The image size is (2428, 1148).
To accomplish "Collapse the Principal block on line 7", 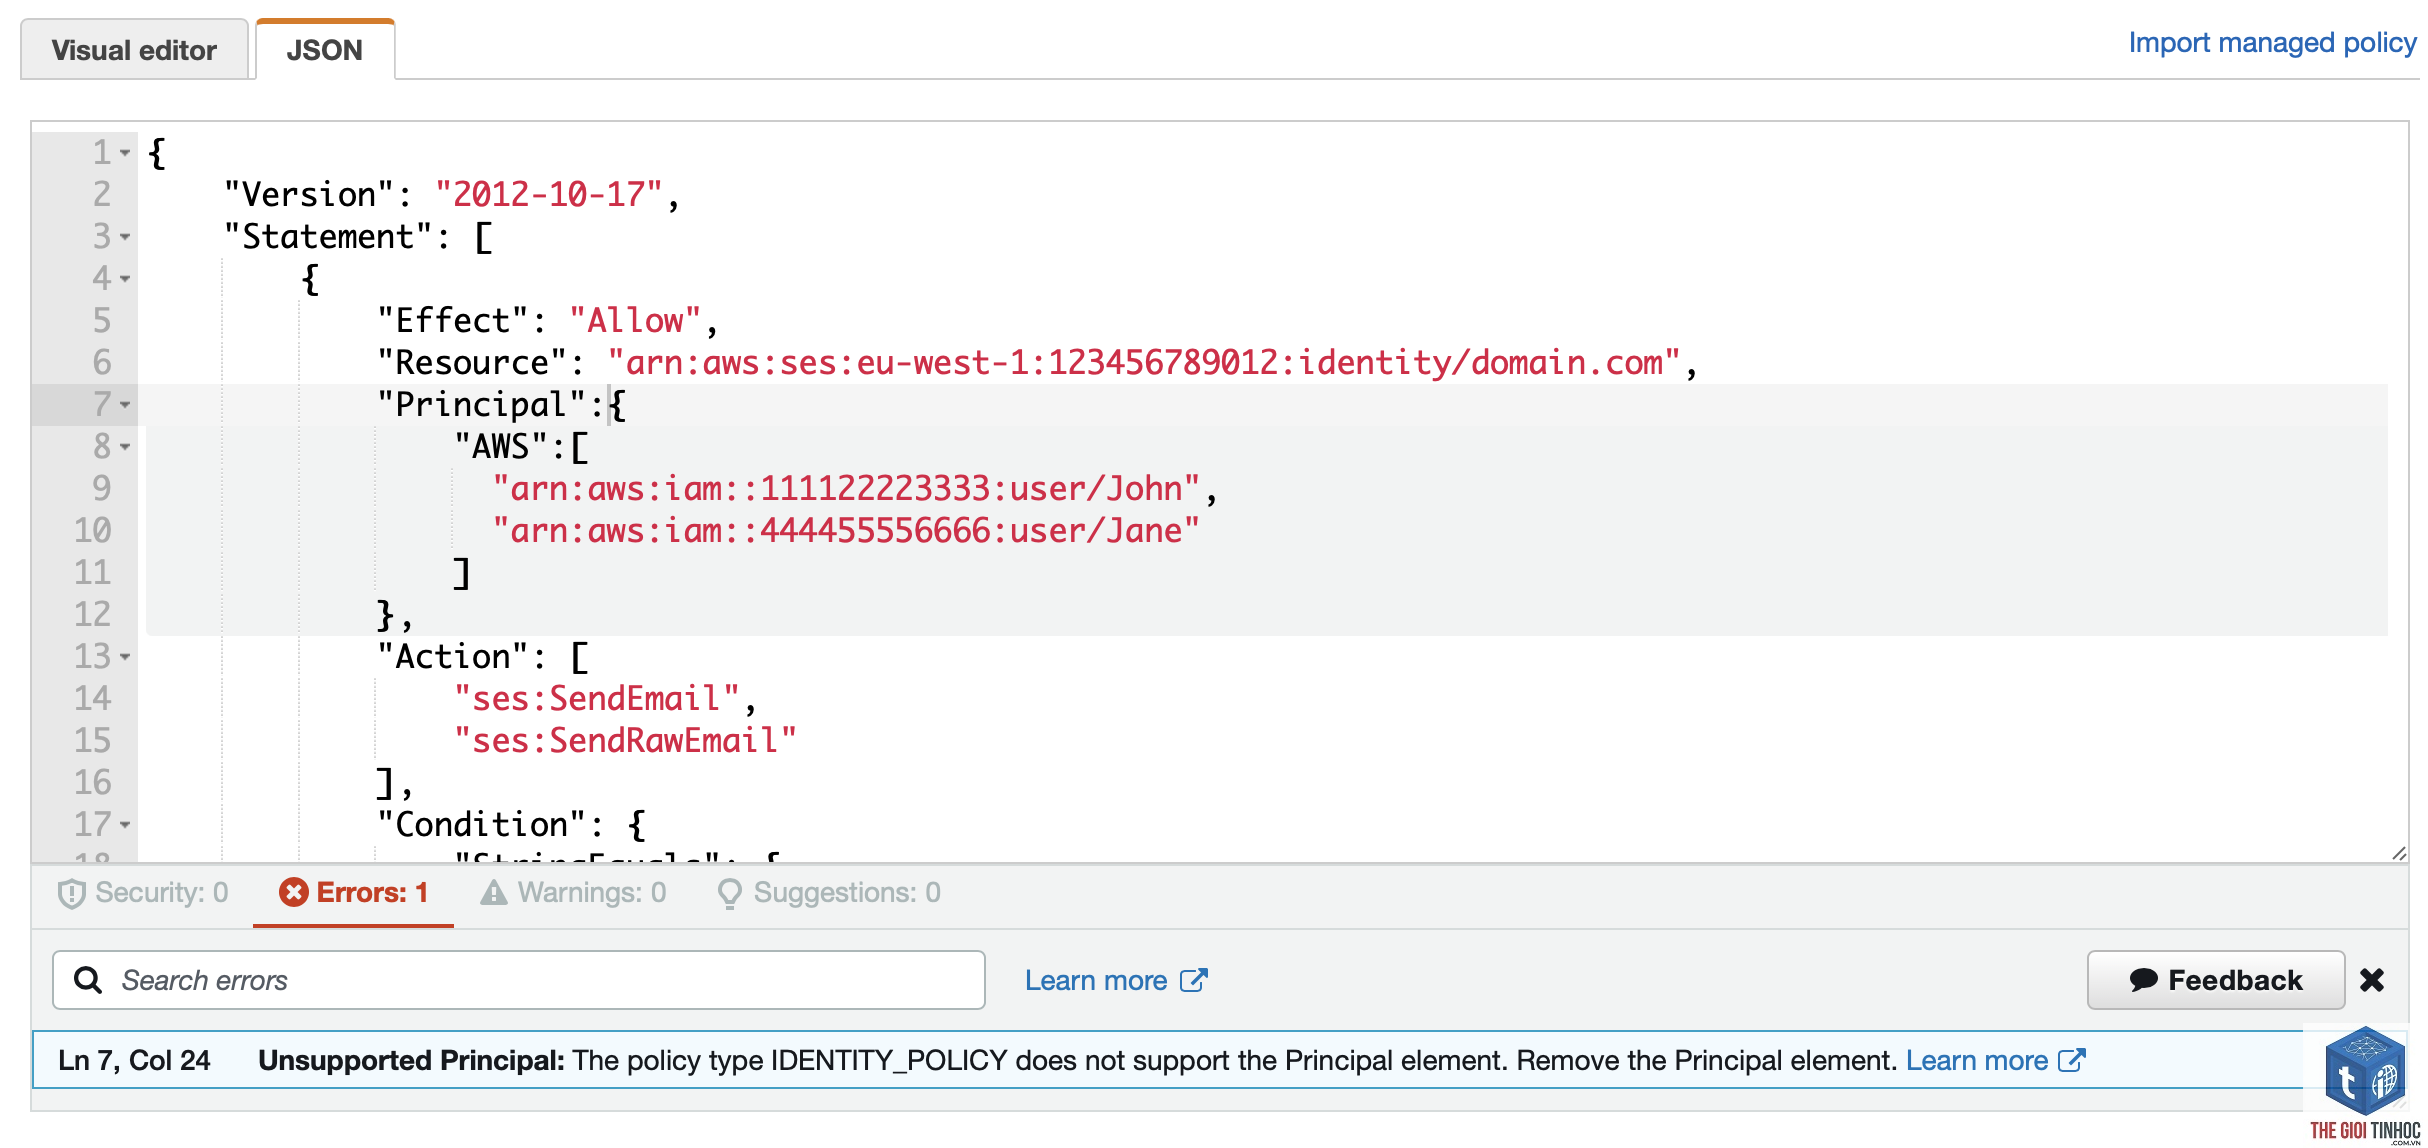I will coord(125,405).
